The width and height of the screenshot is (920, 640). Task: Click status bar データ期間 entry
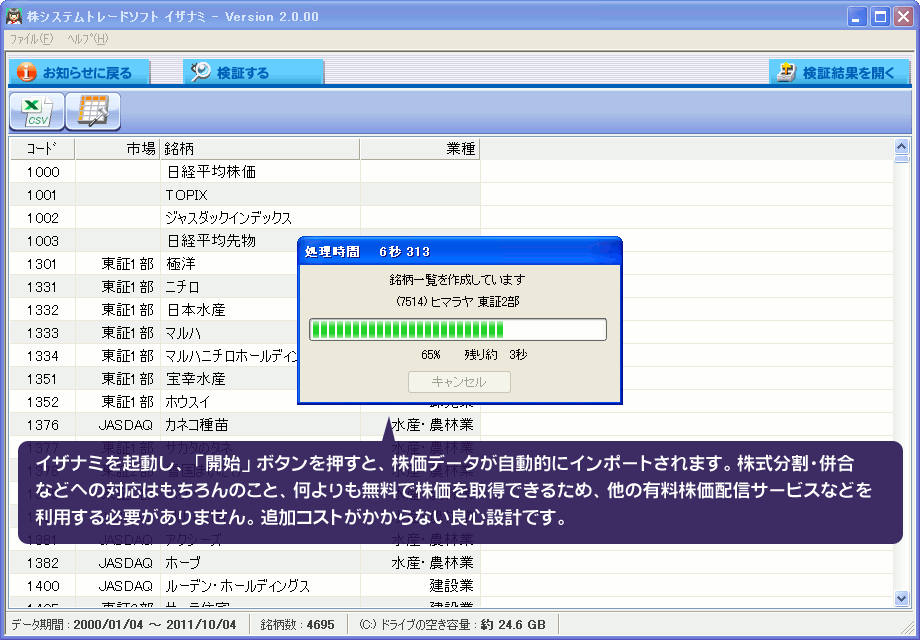[124, 625]
